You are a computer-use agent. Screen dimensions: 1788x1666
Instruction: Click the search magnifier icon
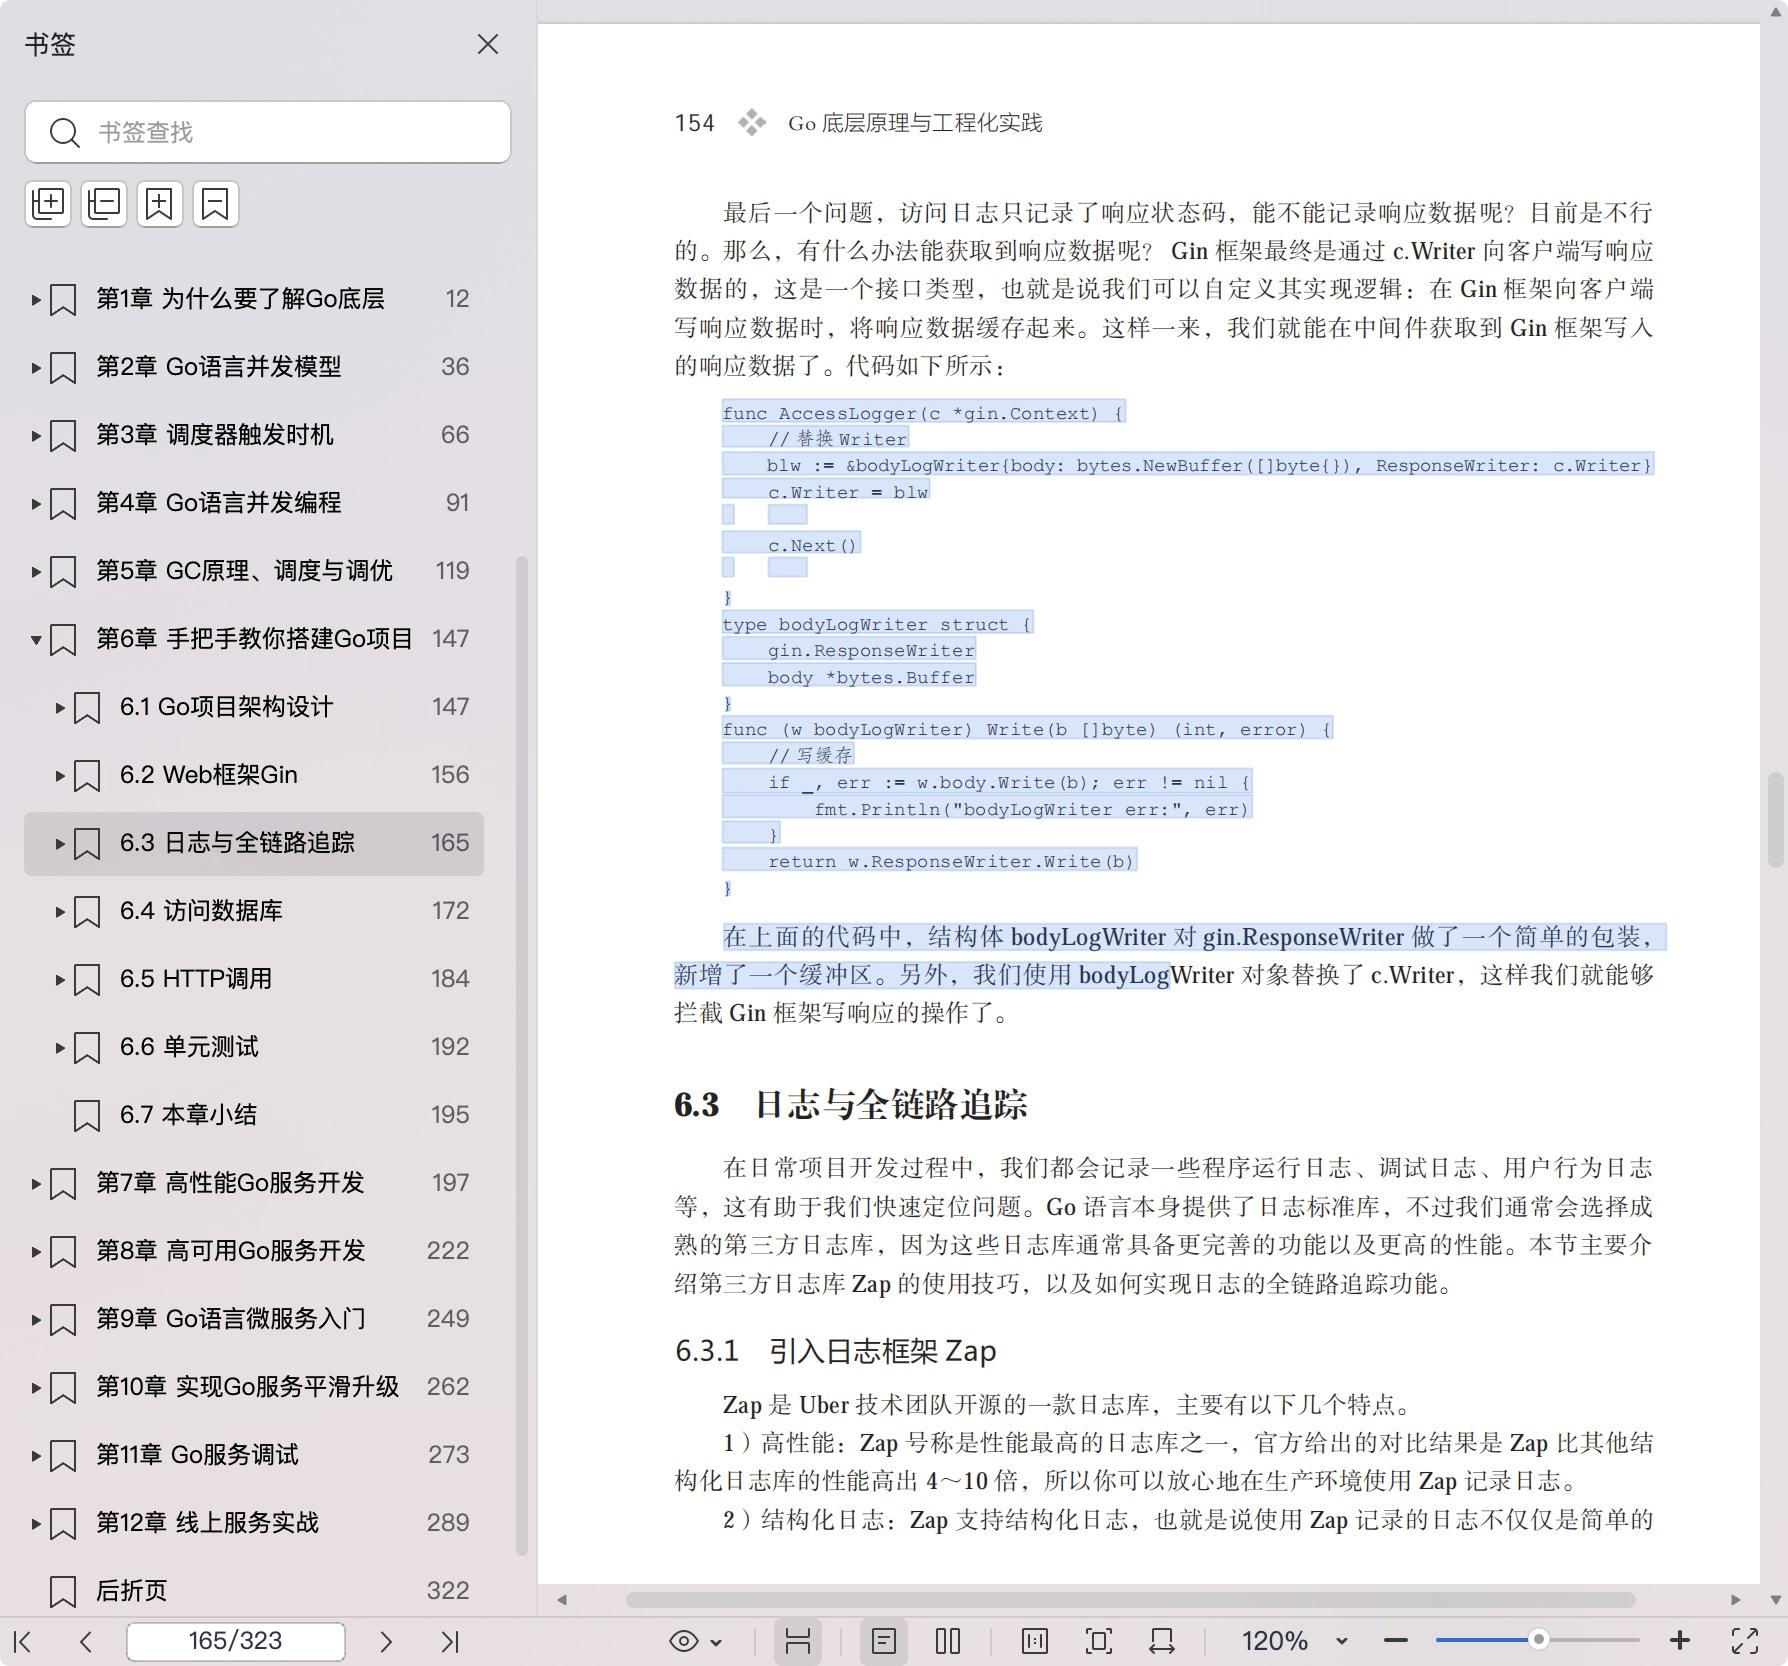coord(64,132)
